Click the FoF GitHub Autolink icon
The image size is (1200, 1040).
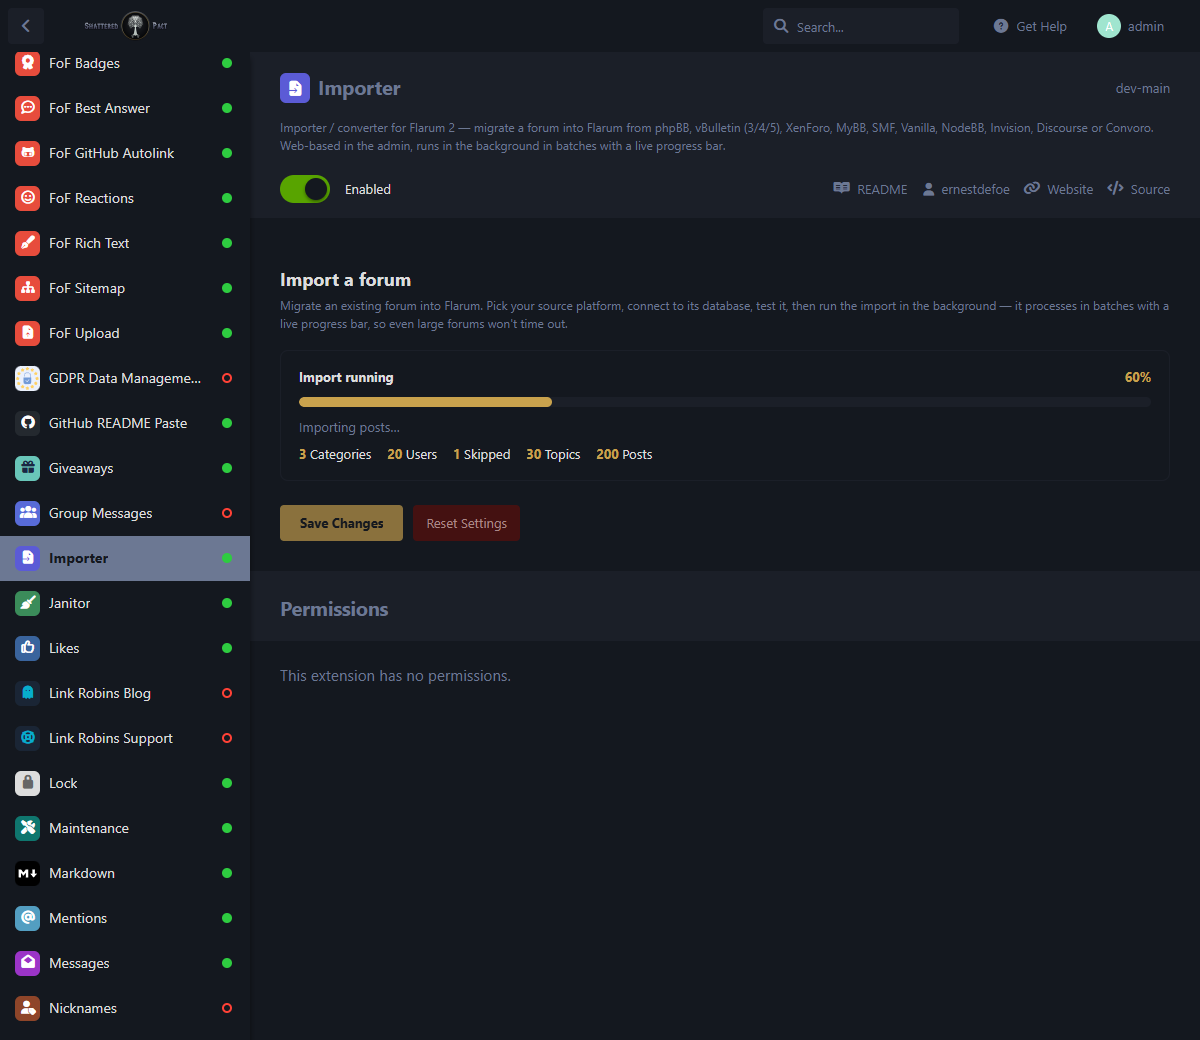(28, 153)
